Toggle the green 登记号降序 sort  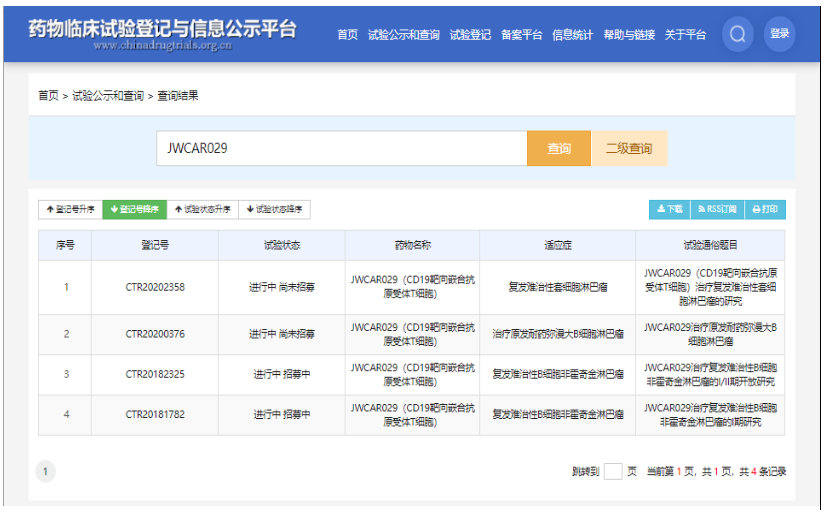[134, 209]
